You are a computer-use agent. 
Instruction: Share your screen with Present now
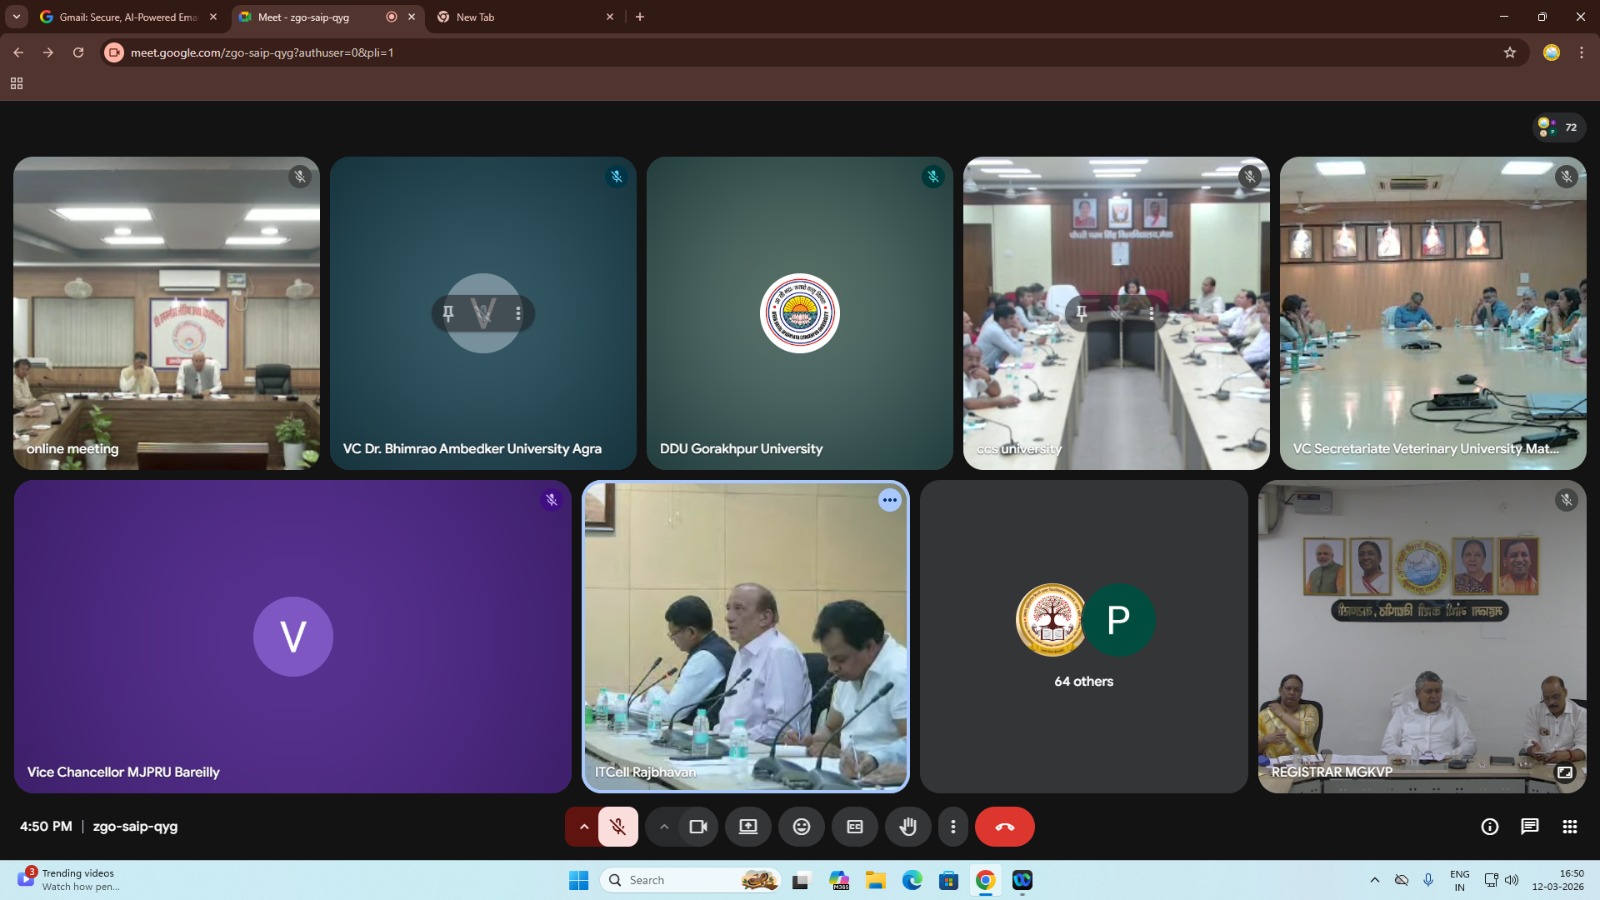click(748, 827)
